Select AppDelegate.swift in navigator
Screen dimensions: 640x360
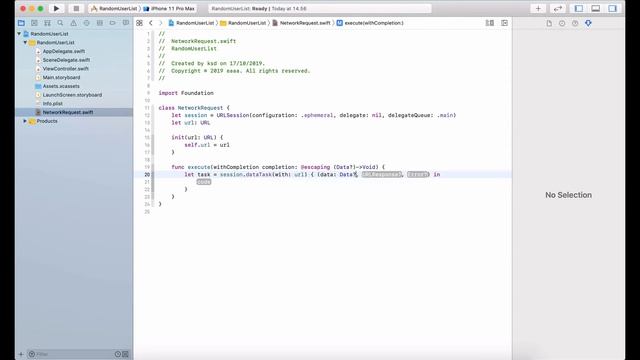click(64, 51)
